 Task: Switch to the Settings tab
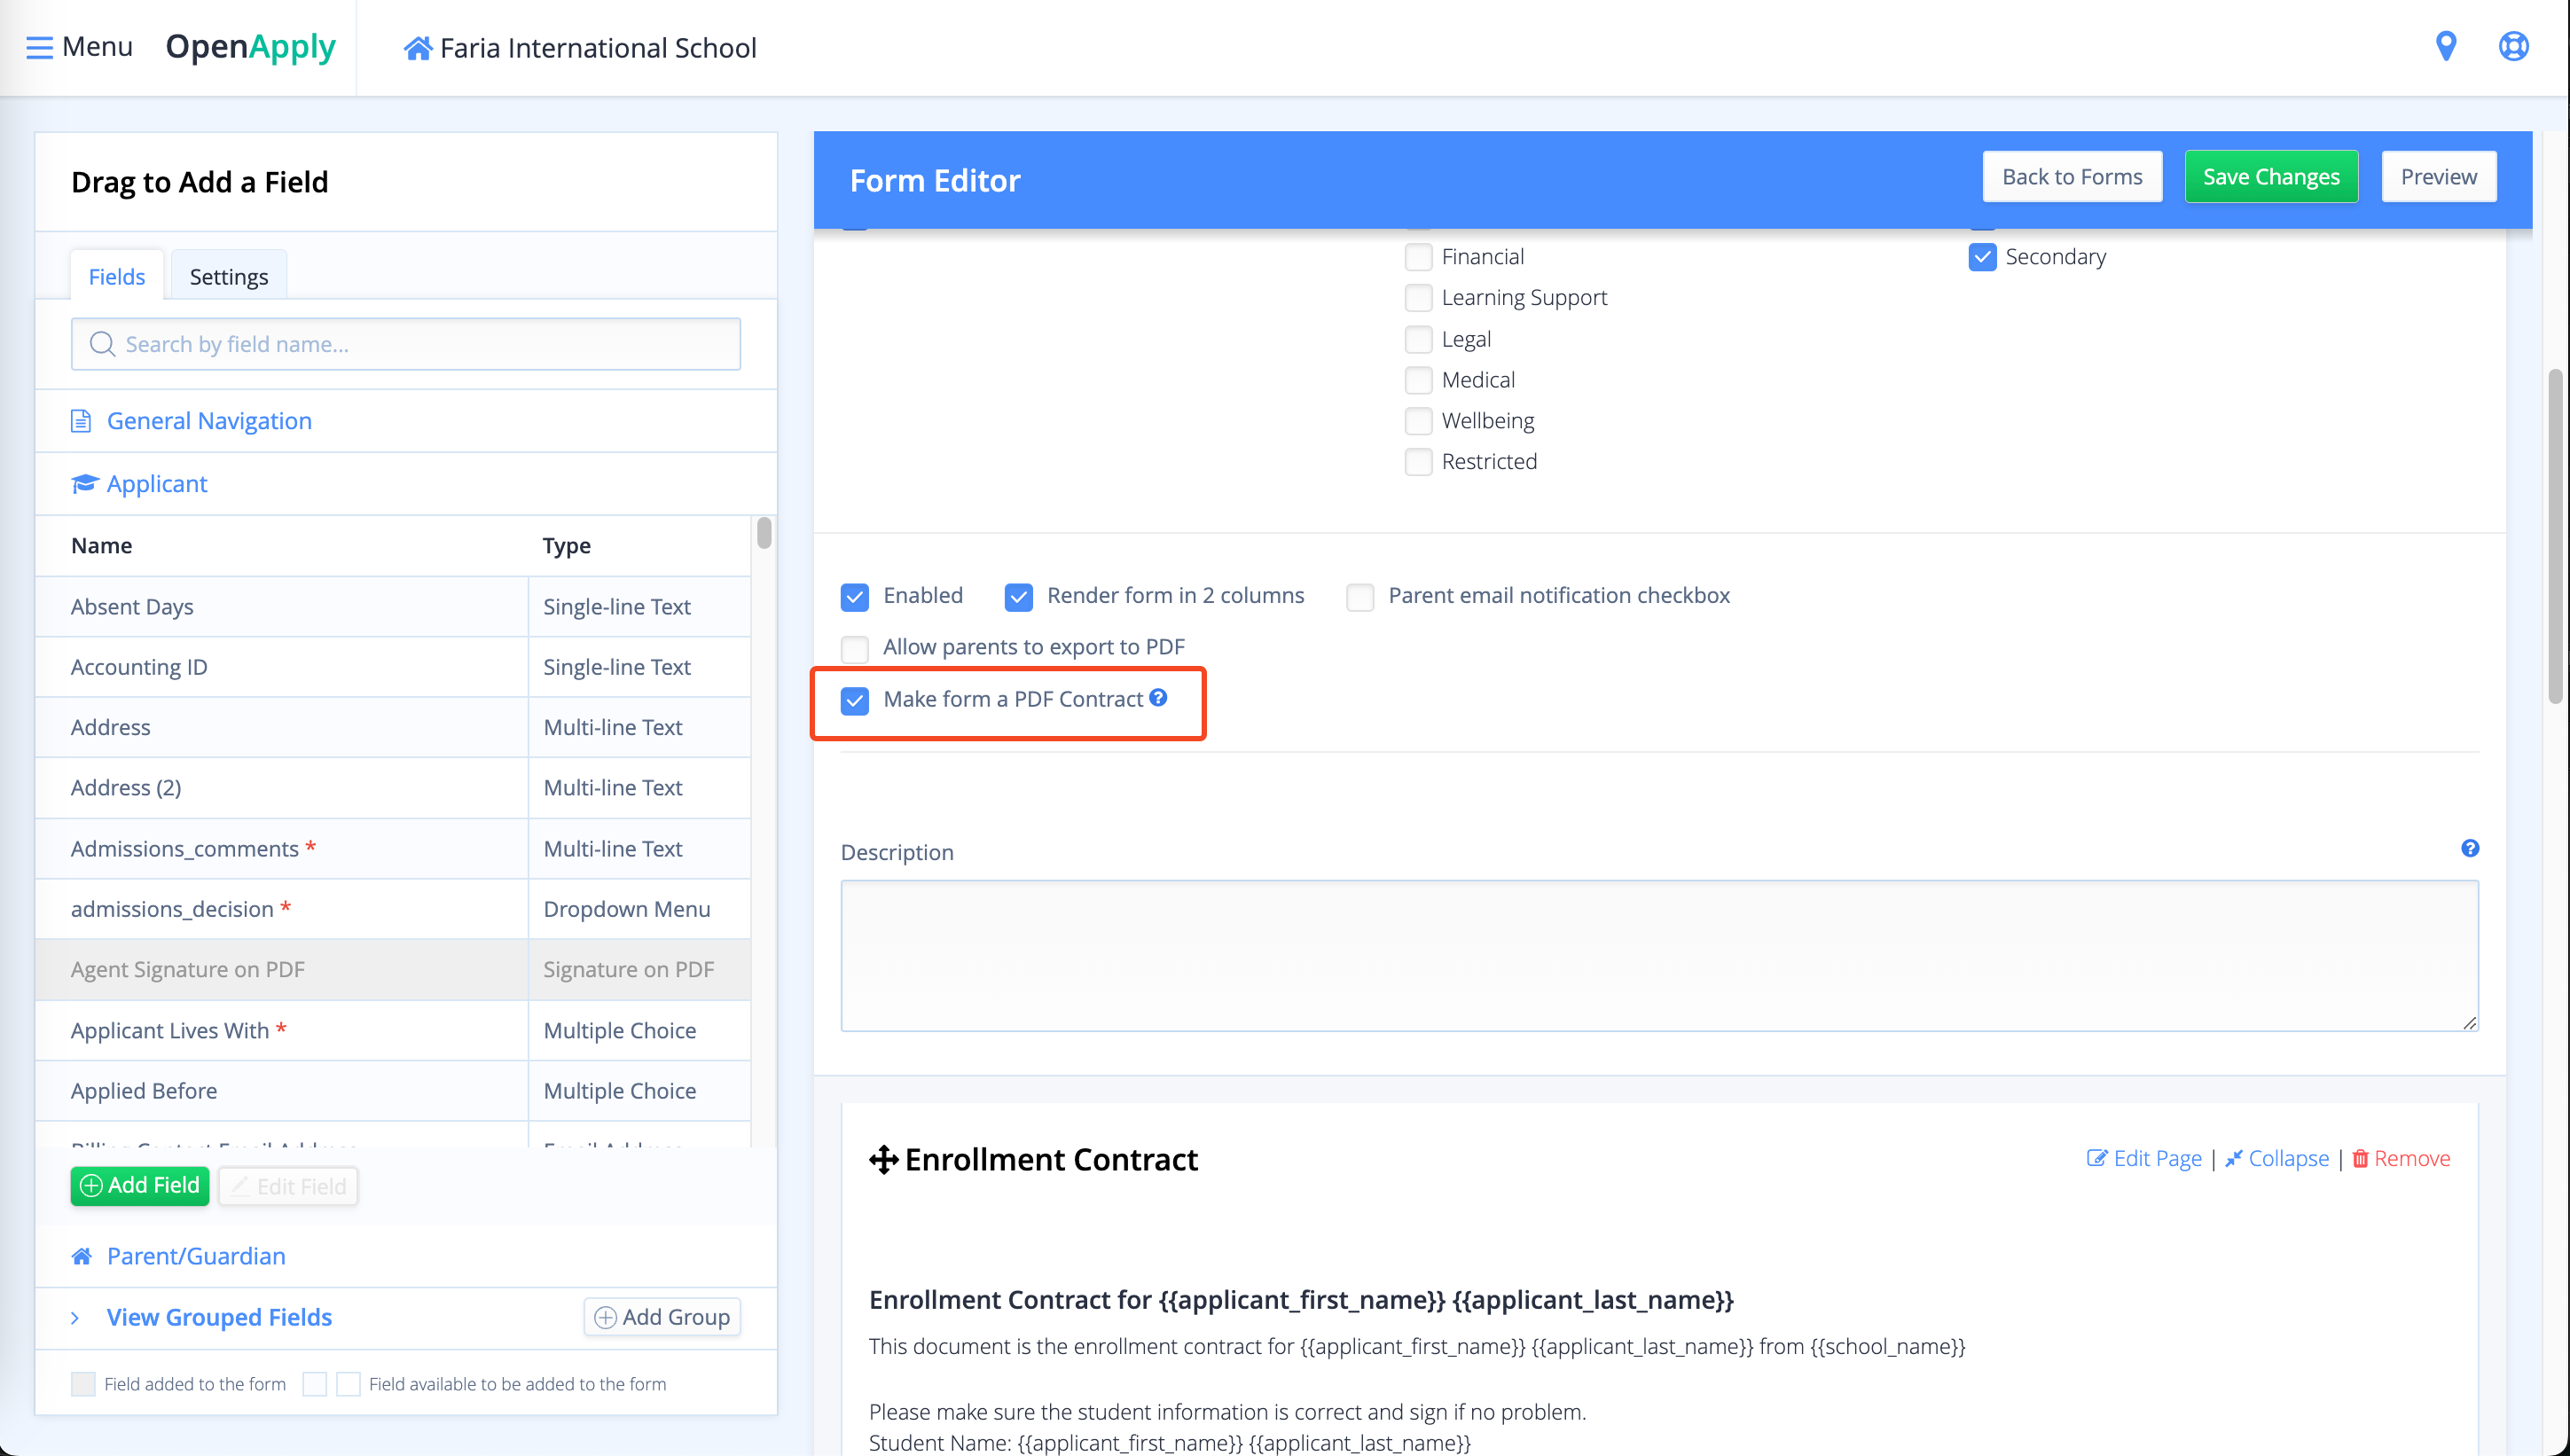click(x=228, y=276)
